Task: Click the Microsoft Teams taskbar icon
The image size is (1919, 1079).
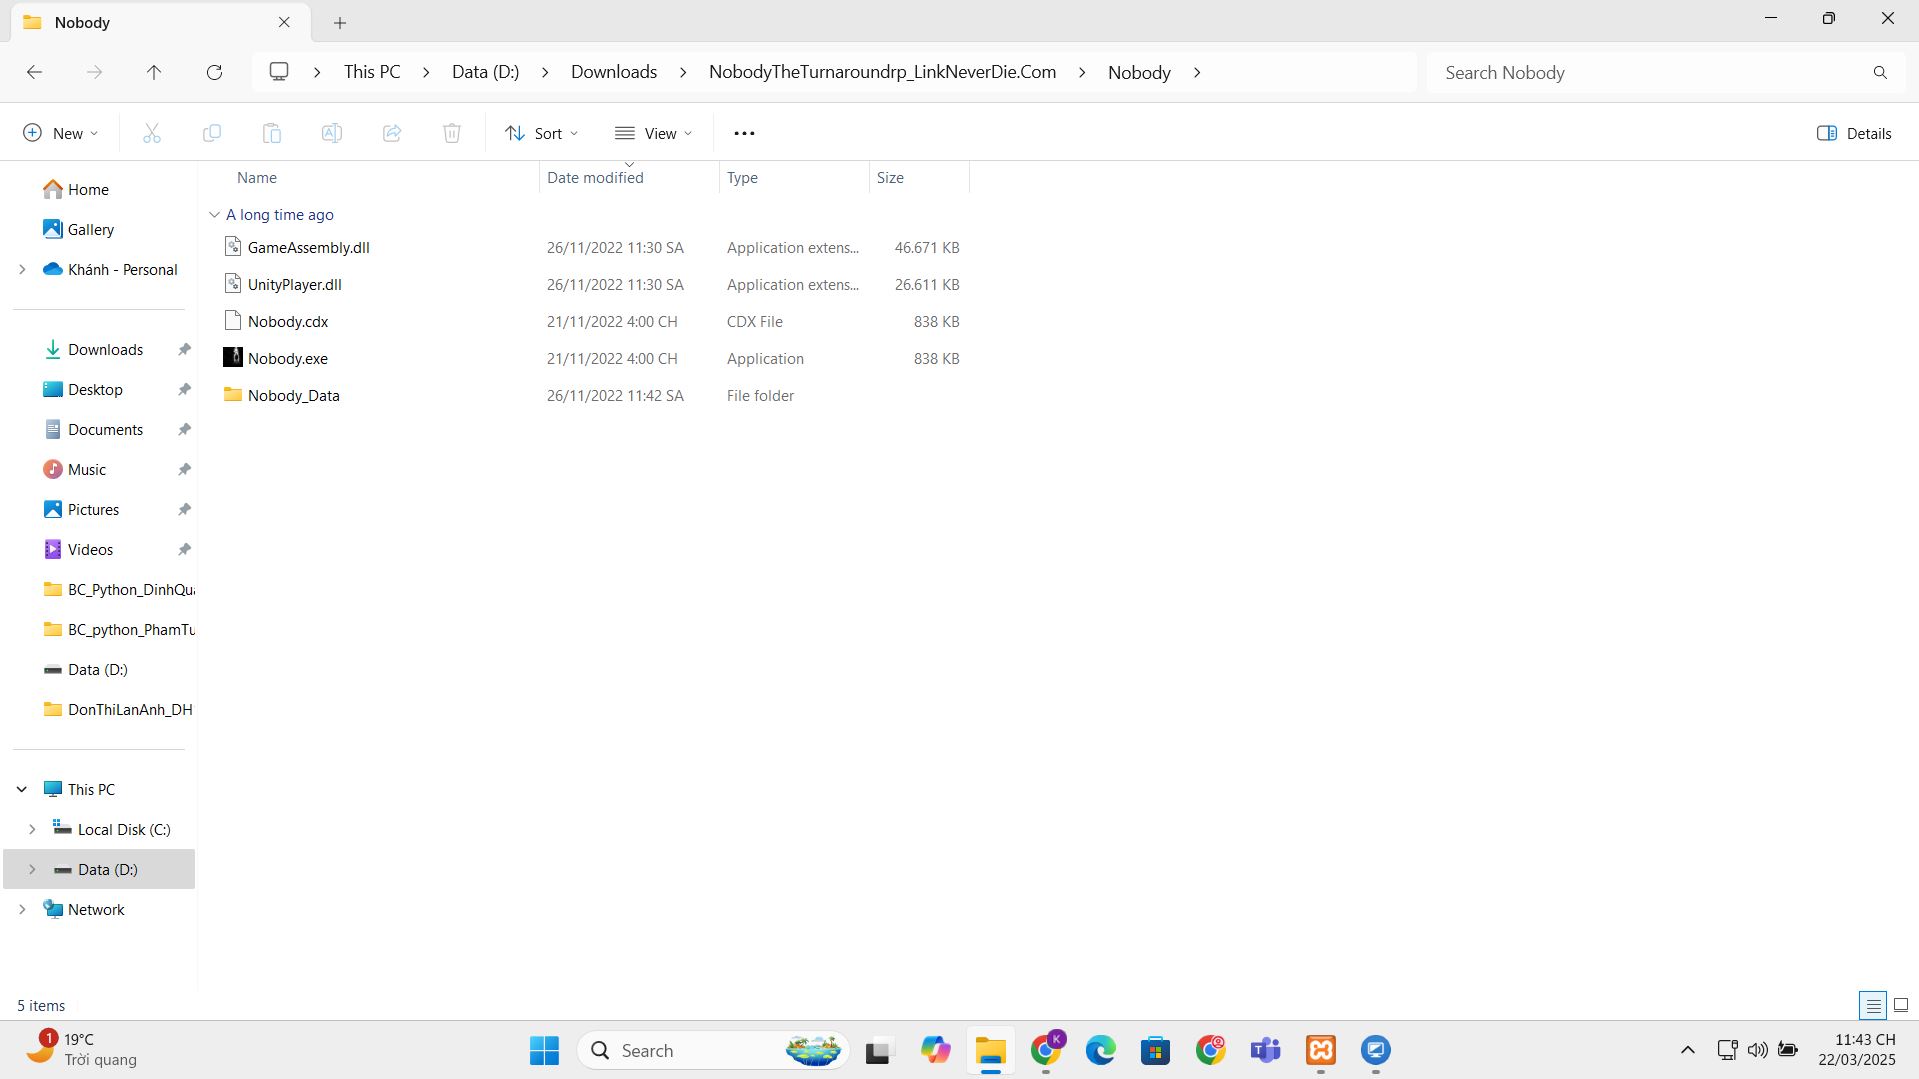Action: [x=1266, y=1050]
